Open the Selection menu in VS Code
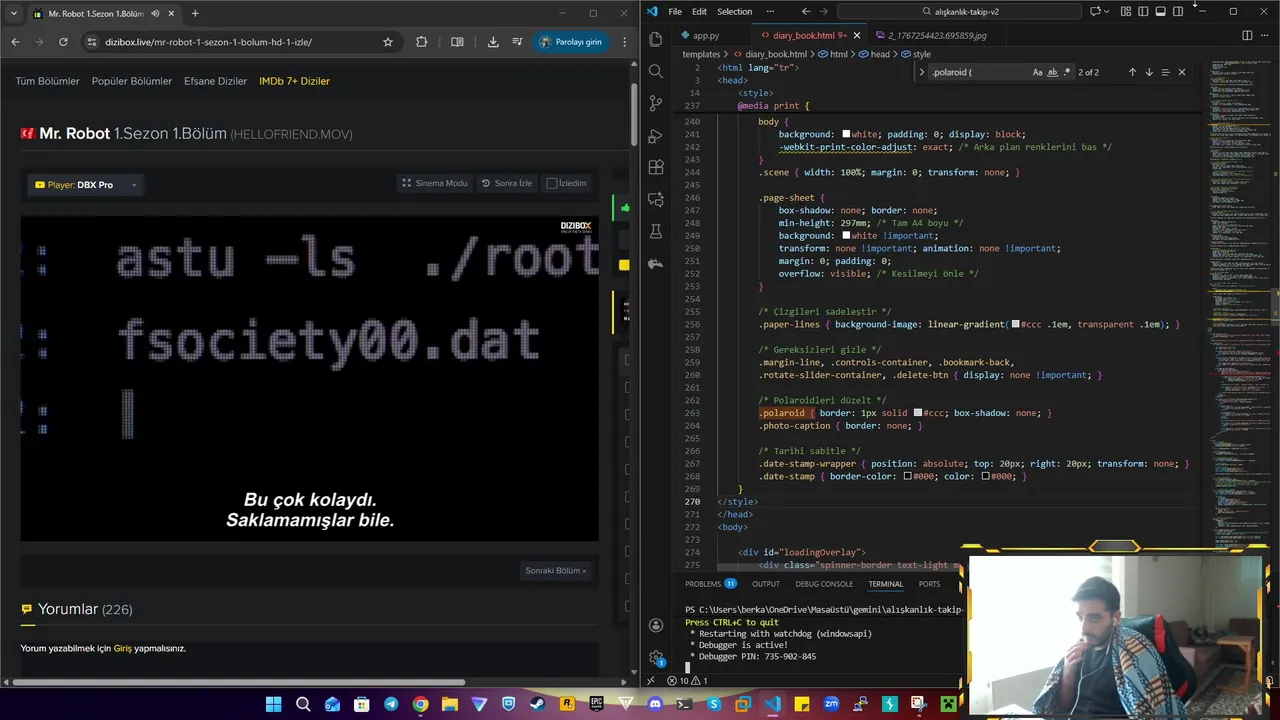 734,12
